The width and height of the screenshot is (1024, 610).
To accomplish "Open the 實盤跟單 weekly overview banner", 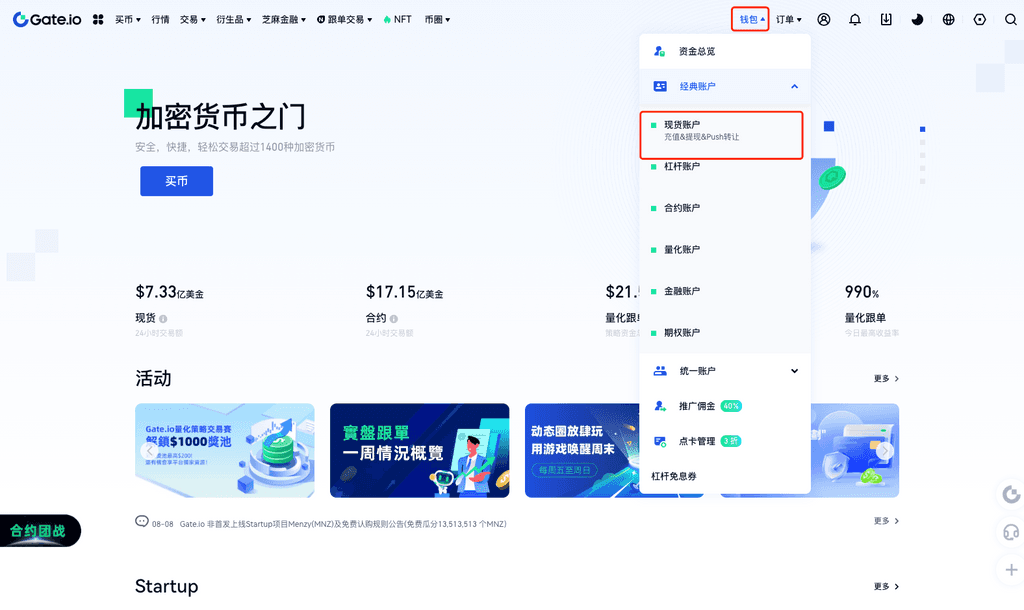I will click(419, 450).
